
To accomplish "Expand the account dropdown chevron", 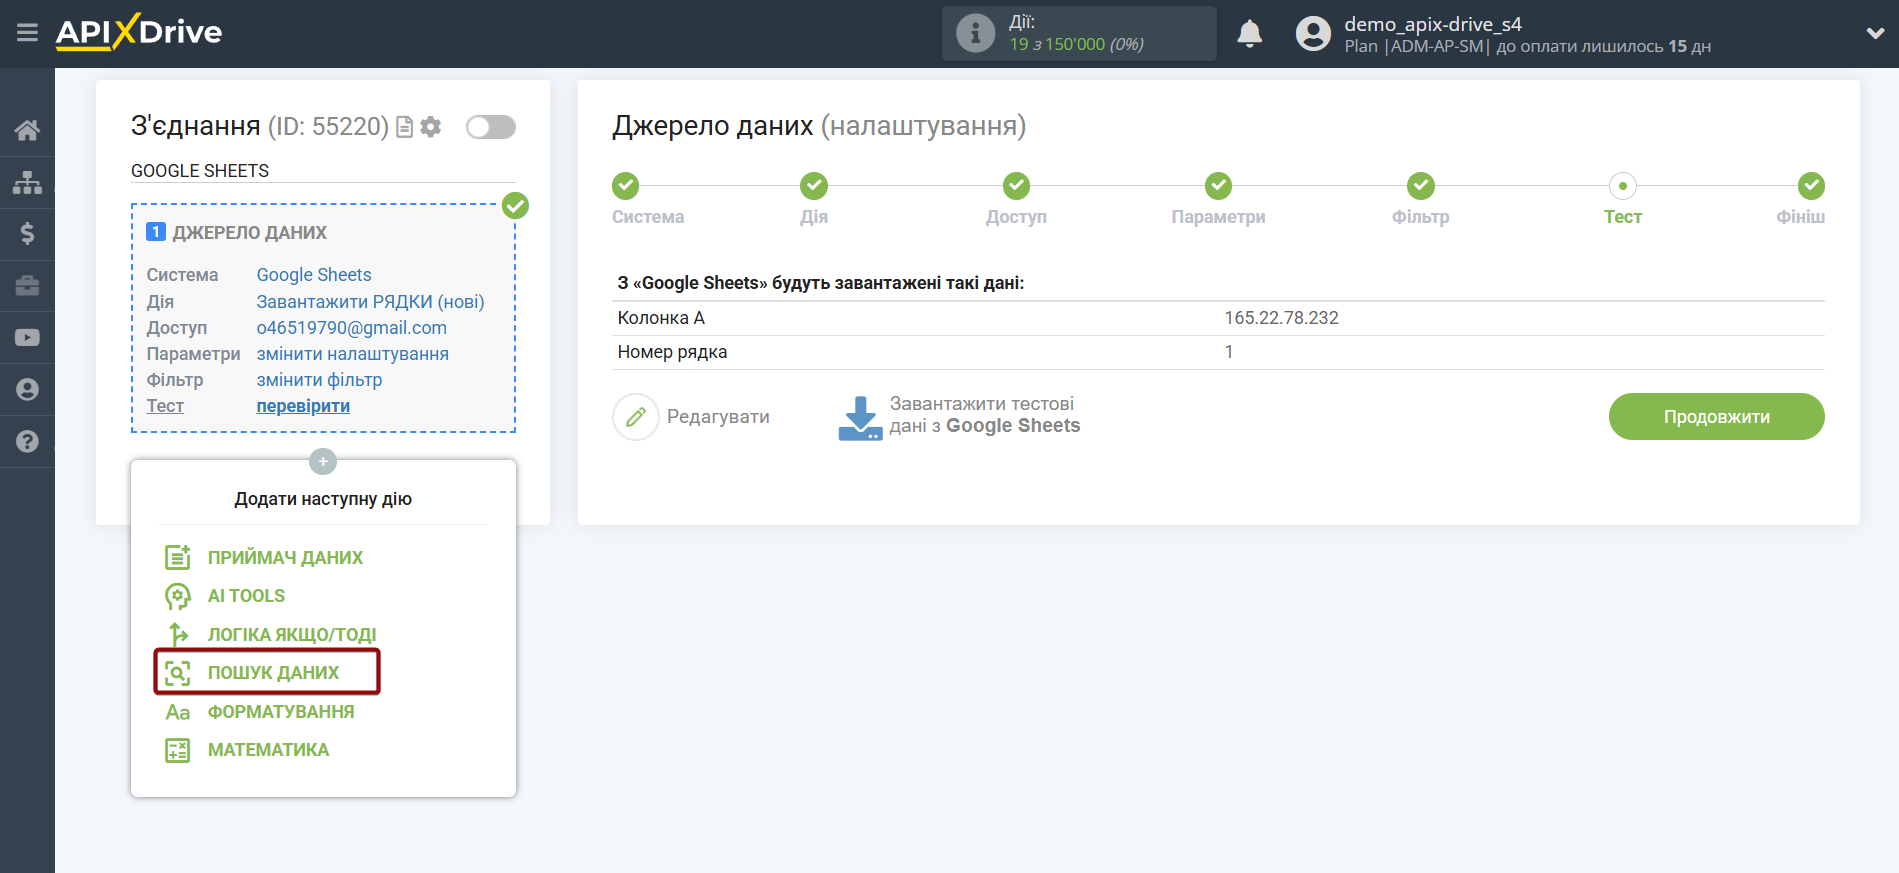I will 1875,34.
